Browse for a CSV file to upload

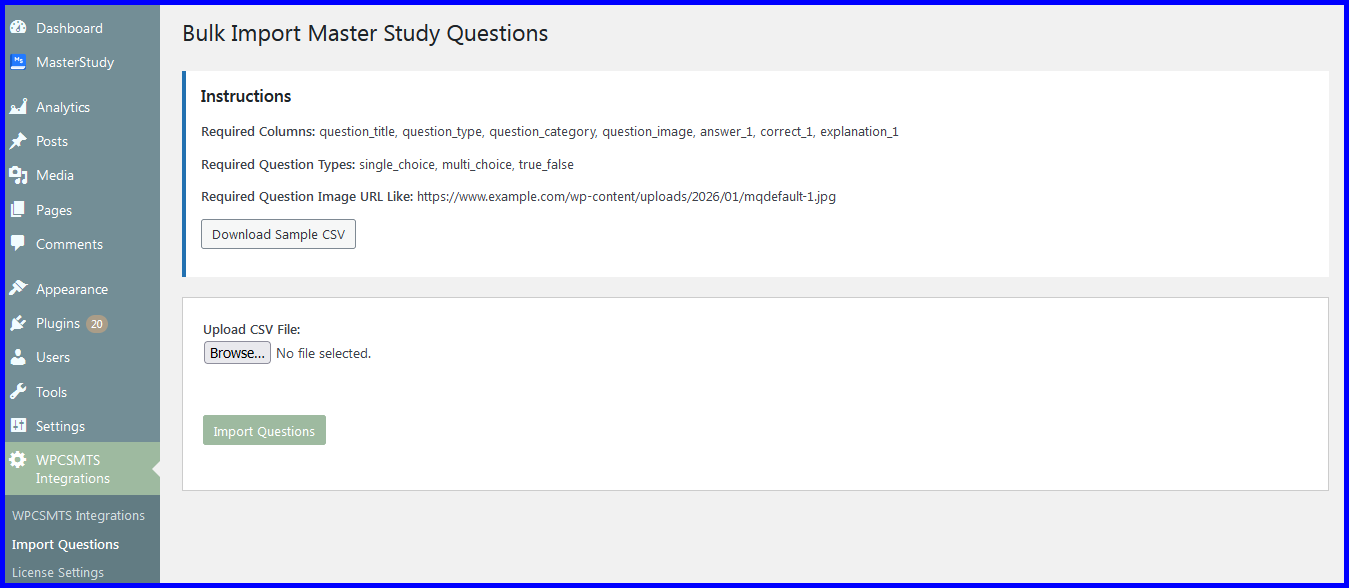click(x=237, y=353)
